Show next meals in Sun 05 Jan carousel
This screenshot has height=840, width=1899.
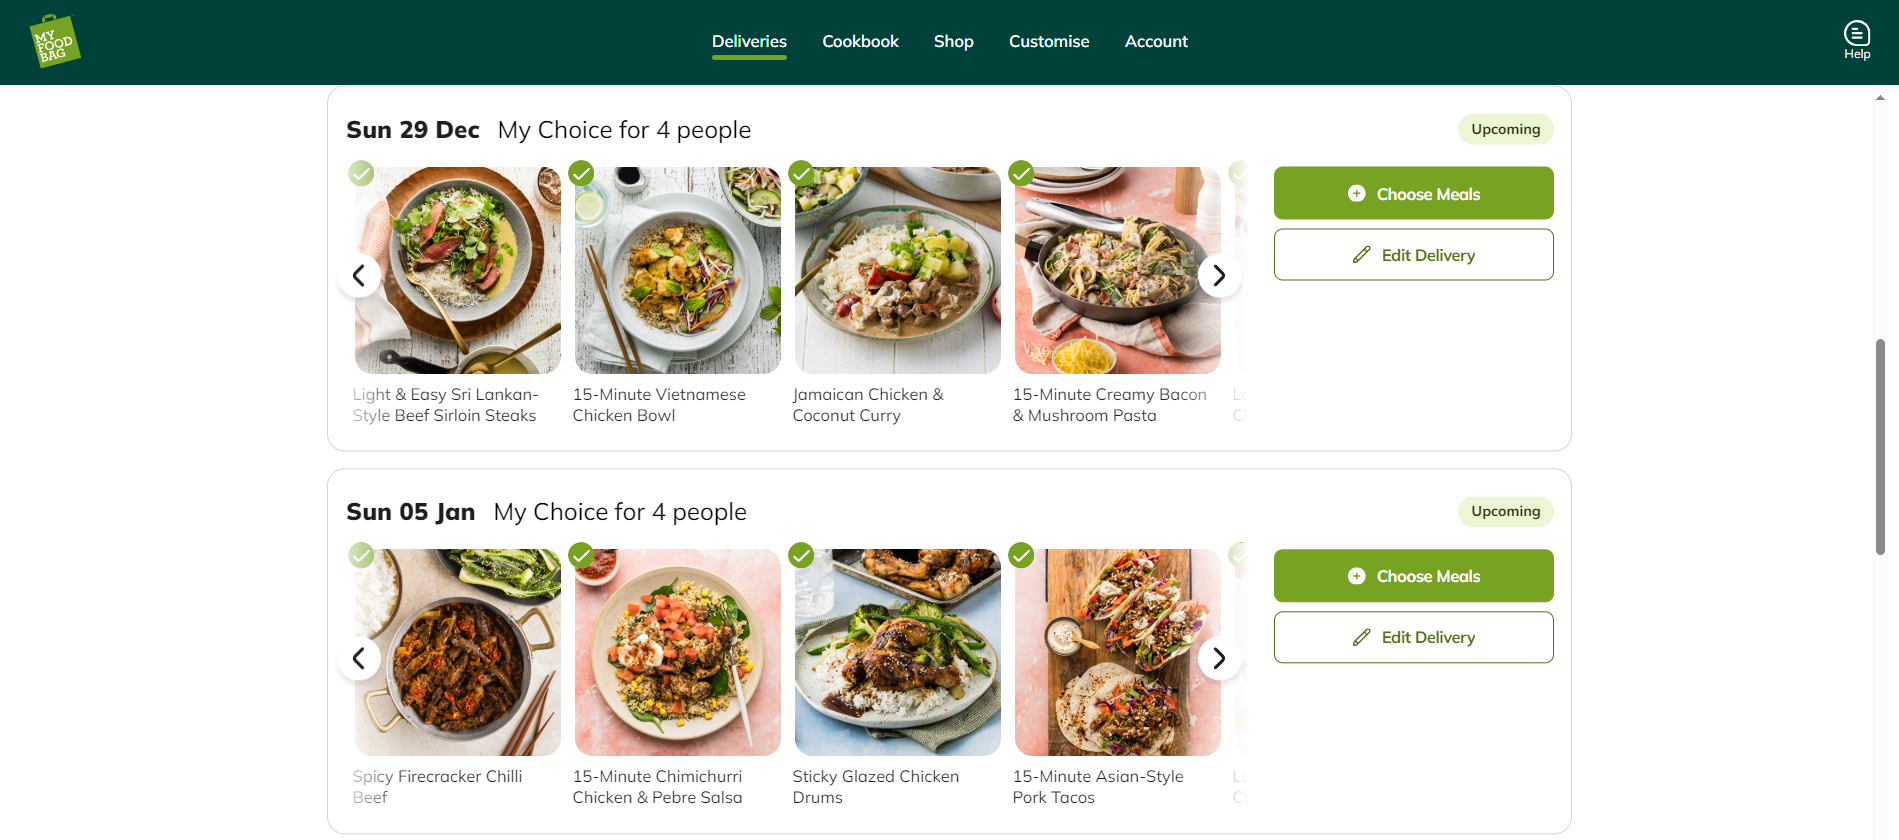[1219, 658]
